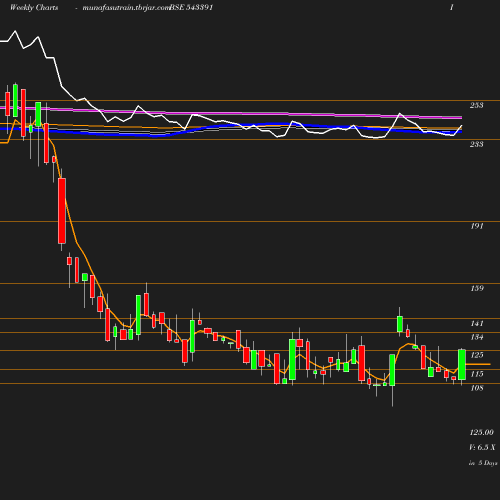This screenshot has width=500, height=500.
Task: Click the 191 price level label
Action: coord(477,226)
